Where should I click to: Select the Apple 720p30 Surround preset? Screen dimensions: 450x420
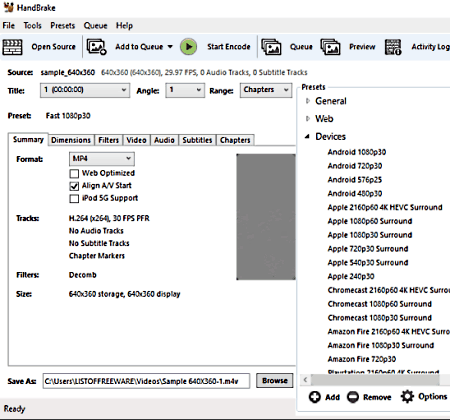[x=368, y=249]
